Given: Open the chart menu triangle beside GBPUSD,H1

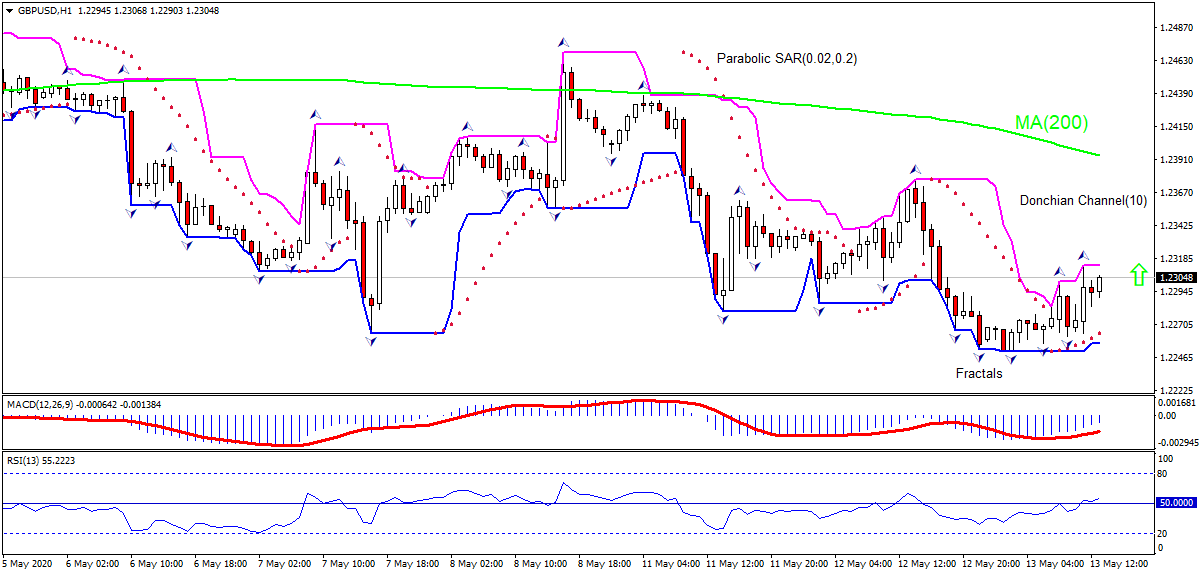Looking at the screenshot, I should click(9, 10).
